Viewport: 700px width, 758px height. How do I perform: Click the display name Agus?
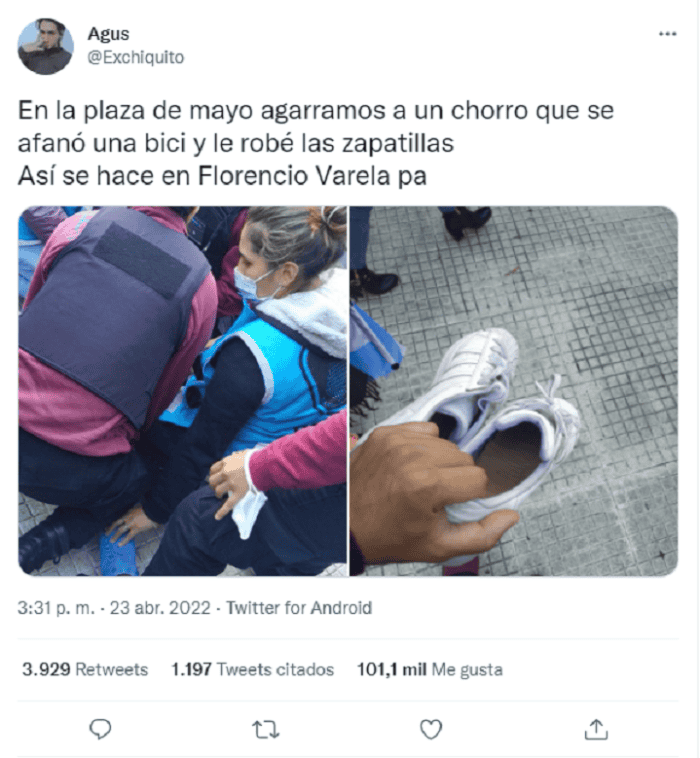pyautogui.click(x=108, y=34)
